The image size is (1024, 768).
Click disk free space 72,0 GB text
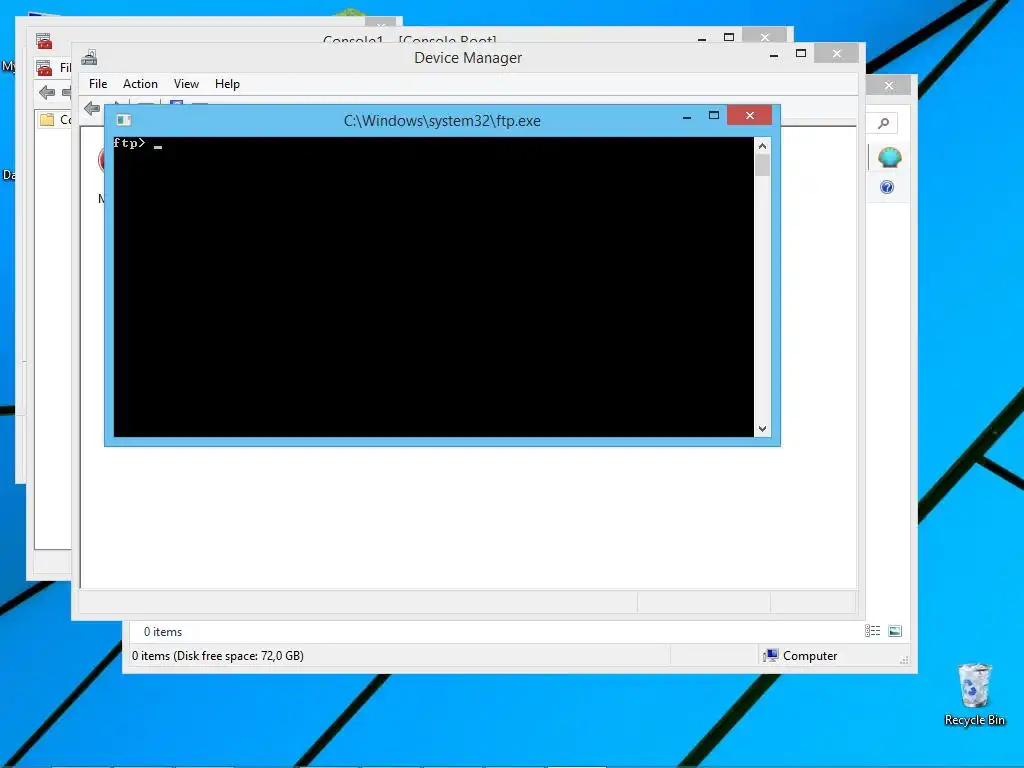pyautogui.click(x=217, y=656)
